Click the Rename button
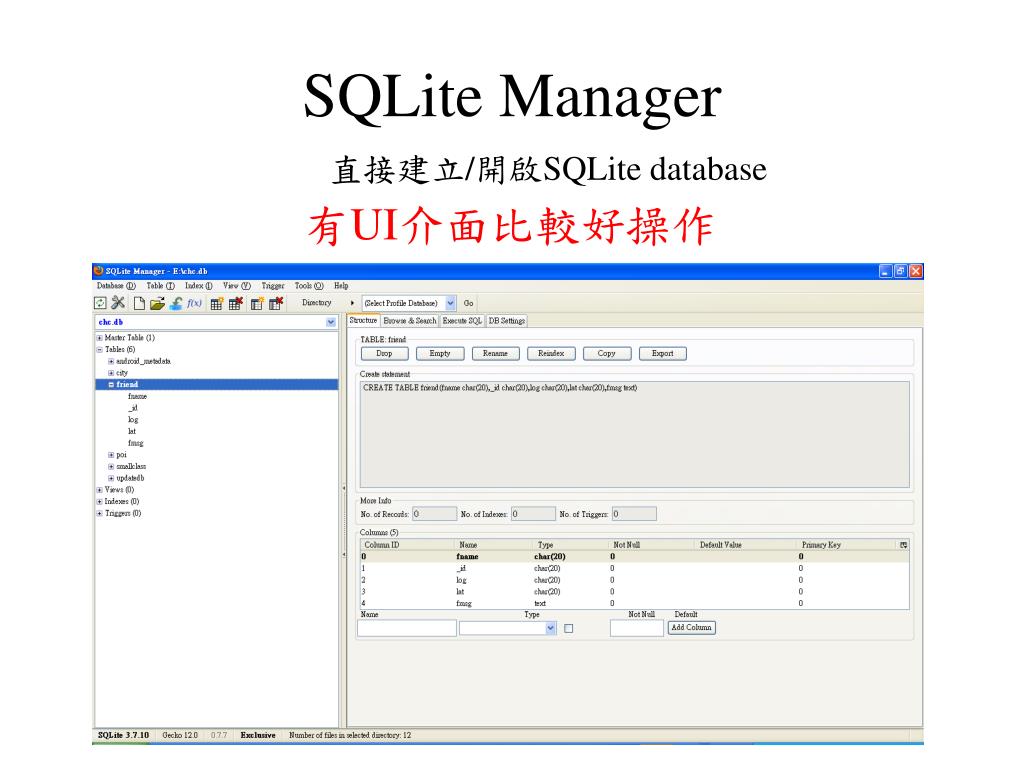 tap(496, 354)
